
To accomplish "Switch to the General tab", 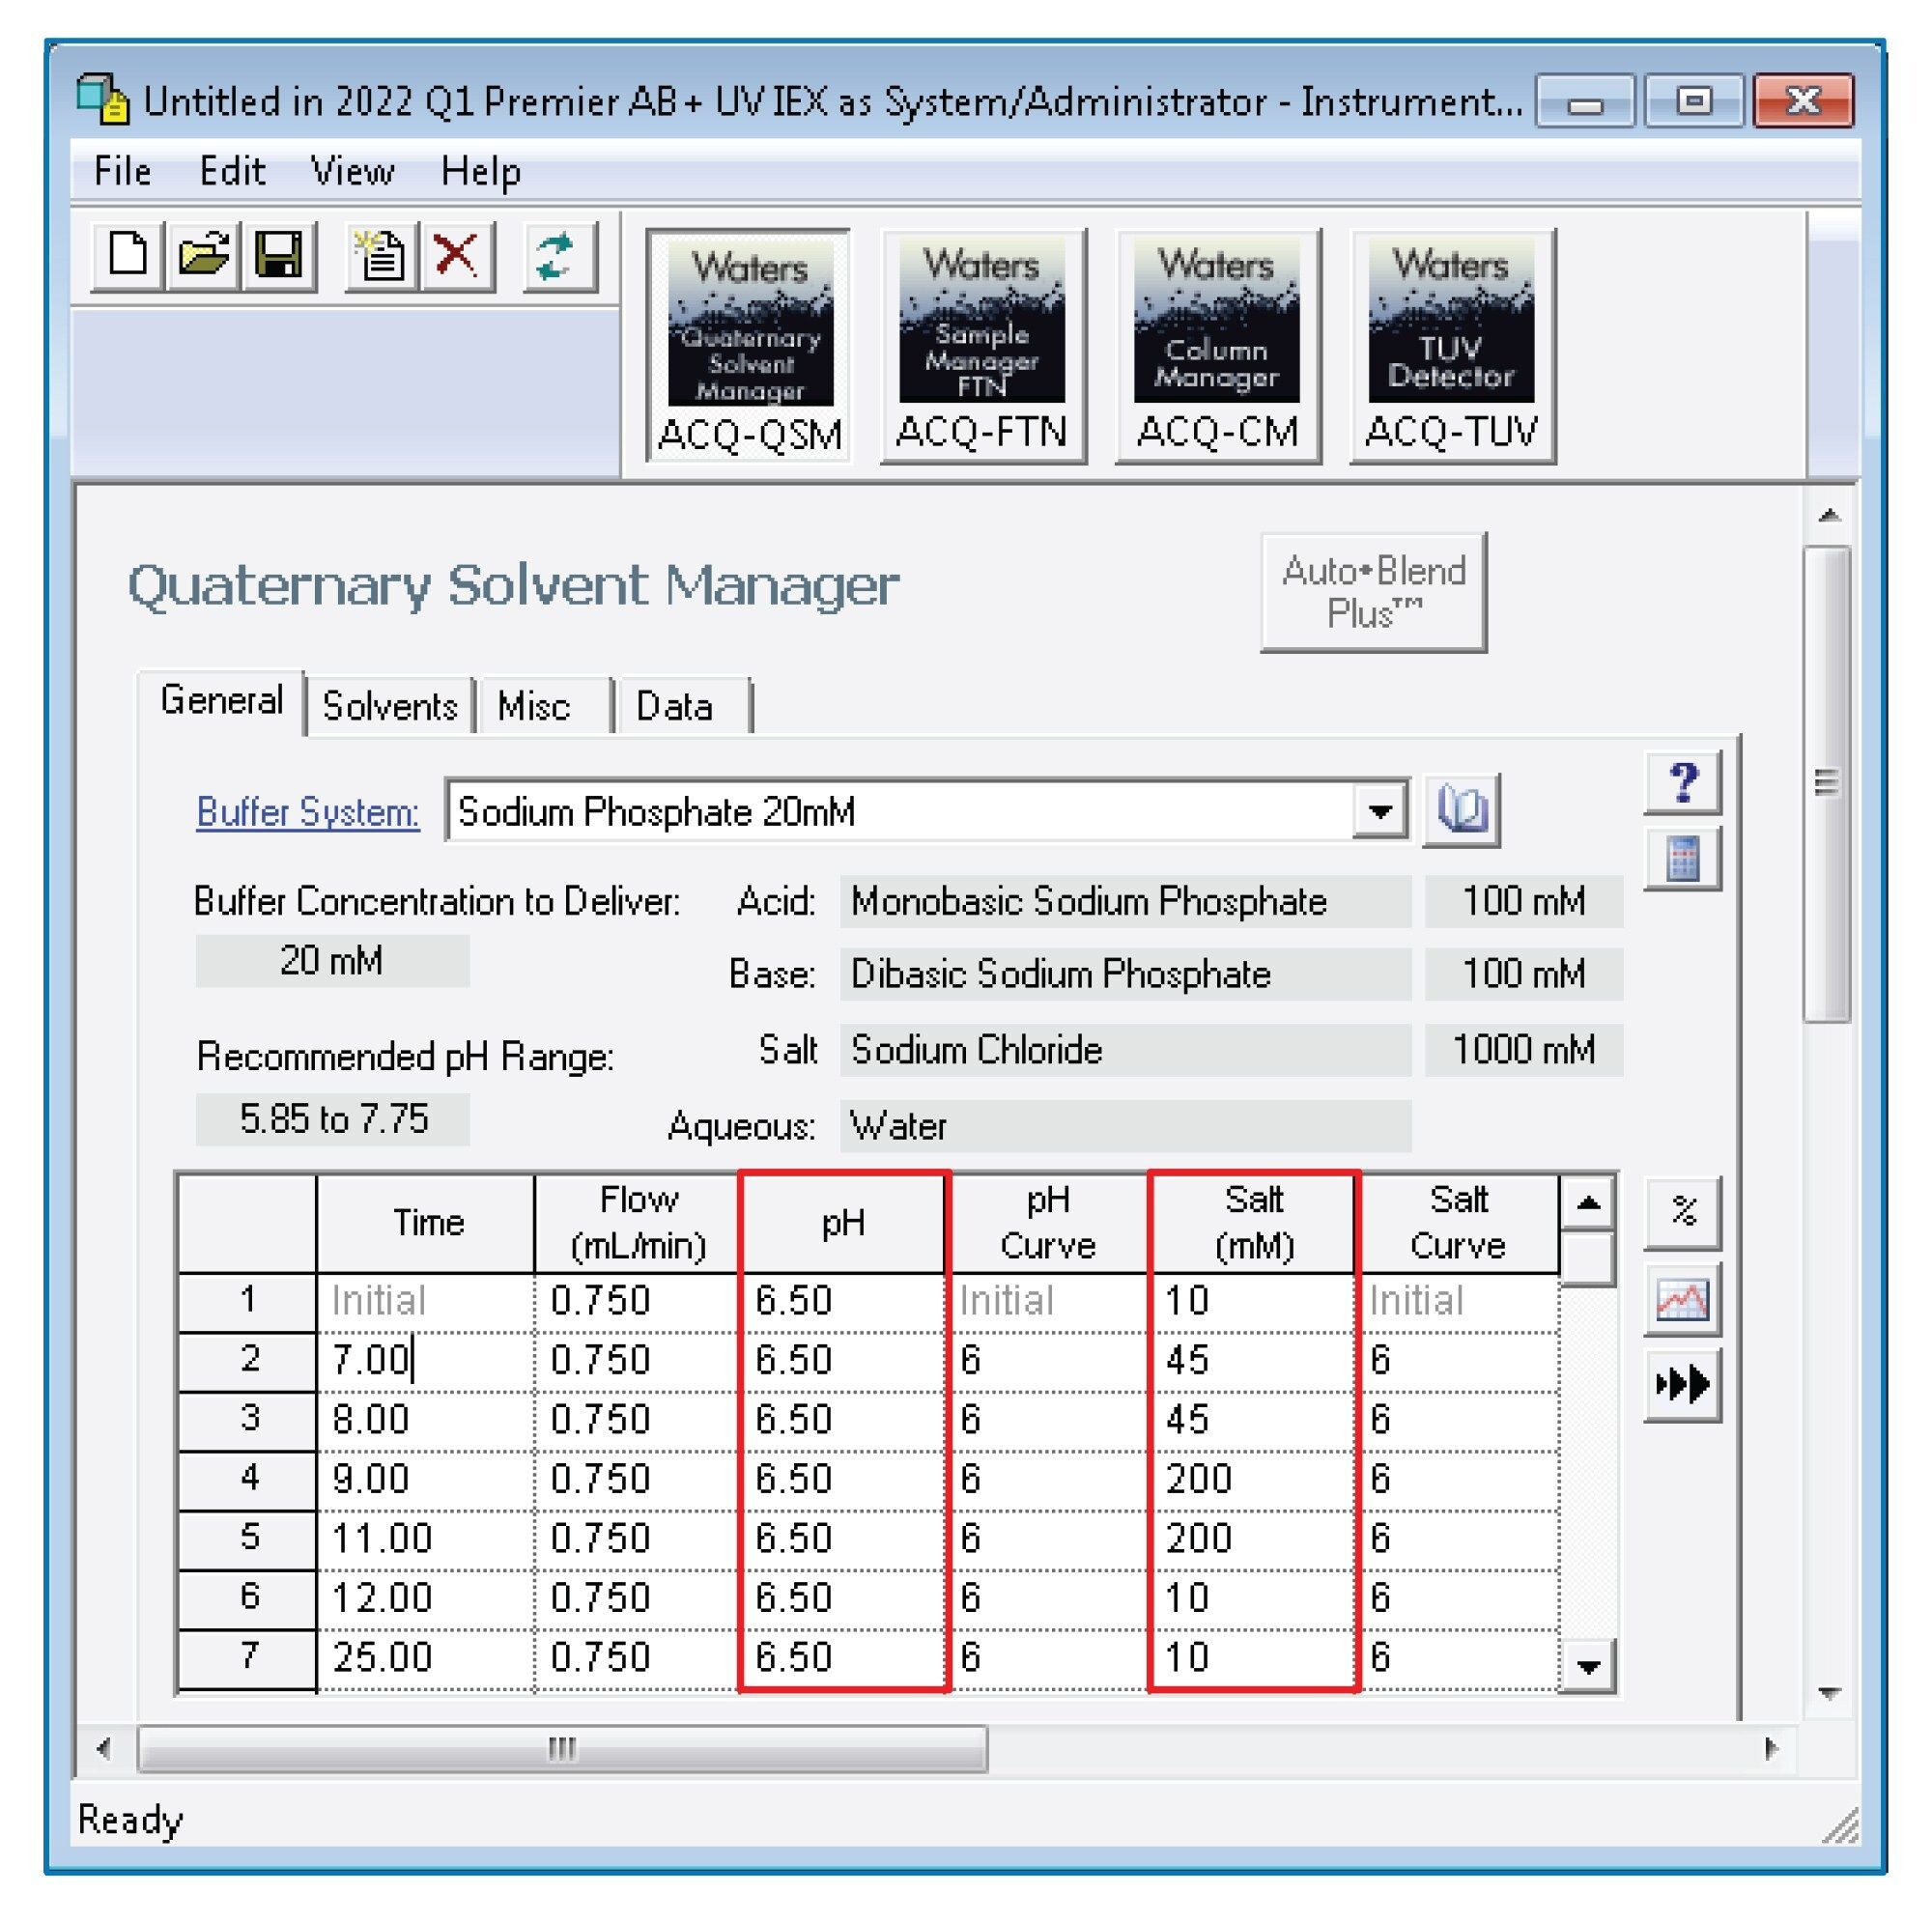I will [x=221, y=701].
